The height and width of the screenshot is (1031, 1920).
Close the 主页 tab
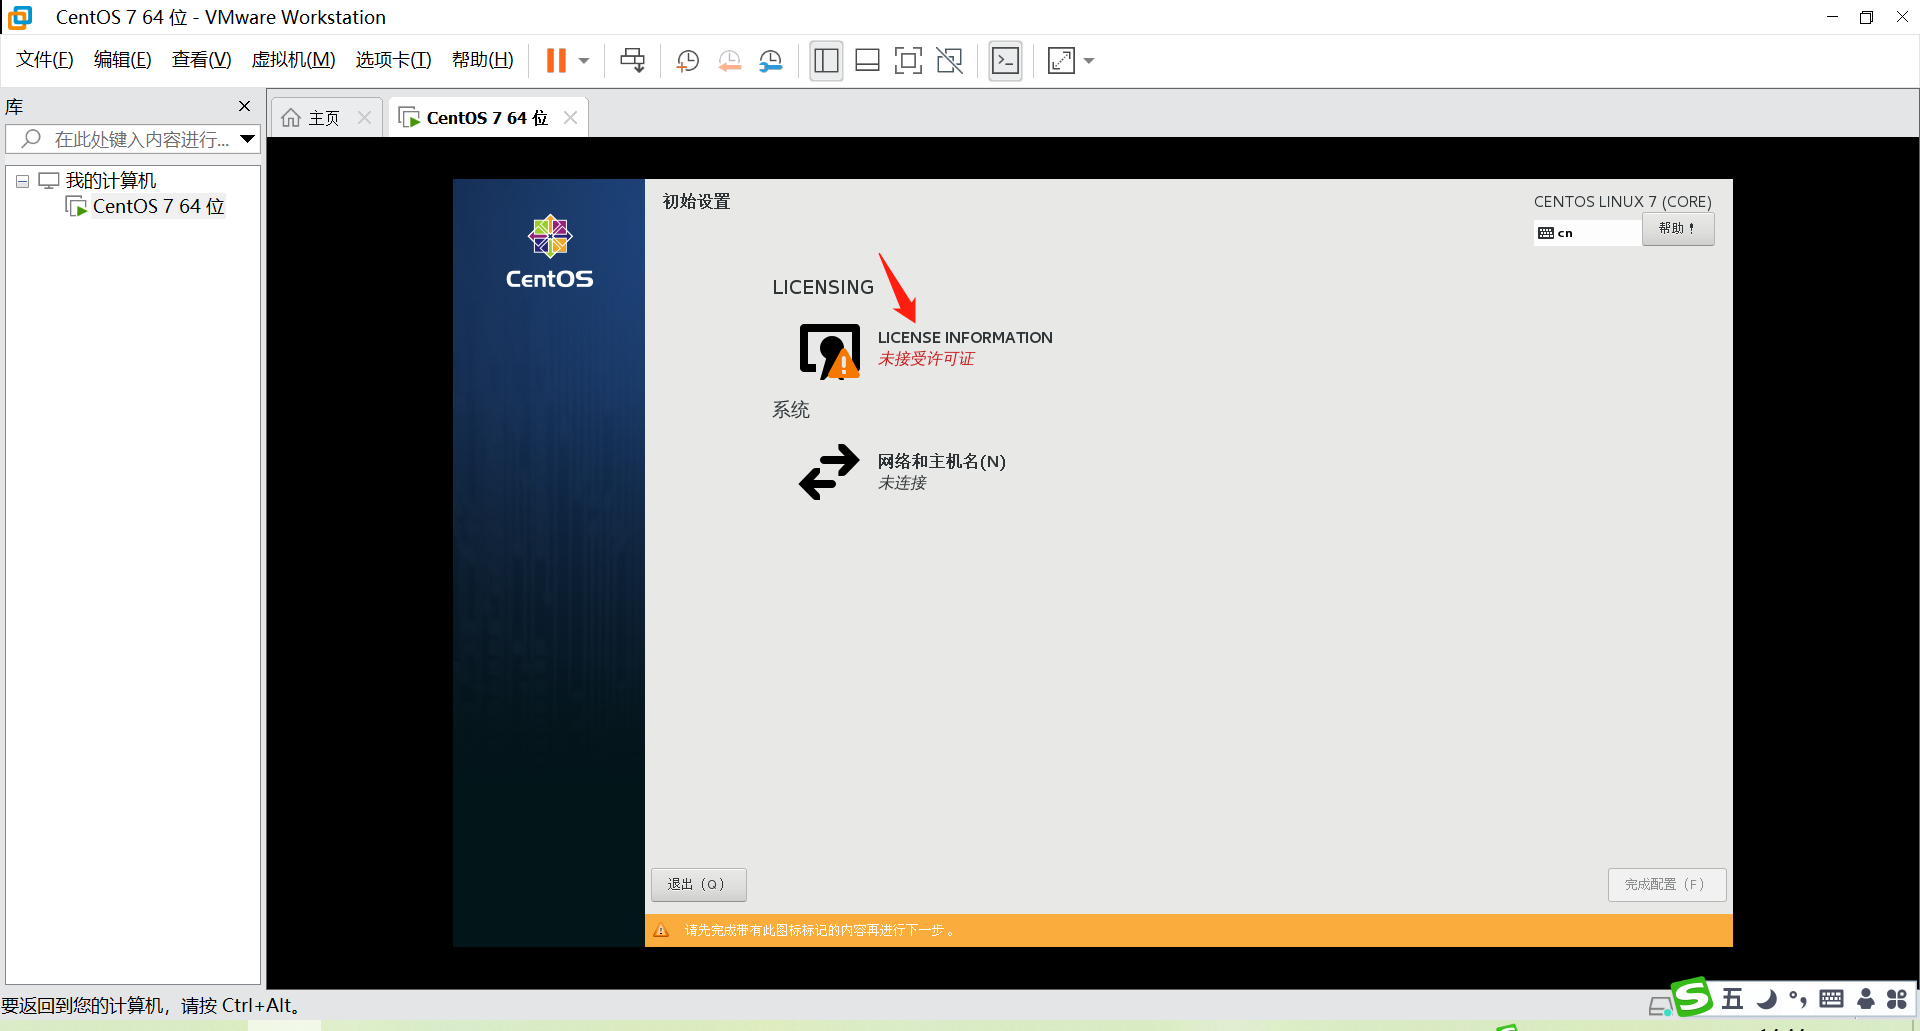tap(365, 118)
